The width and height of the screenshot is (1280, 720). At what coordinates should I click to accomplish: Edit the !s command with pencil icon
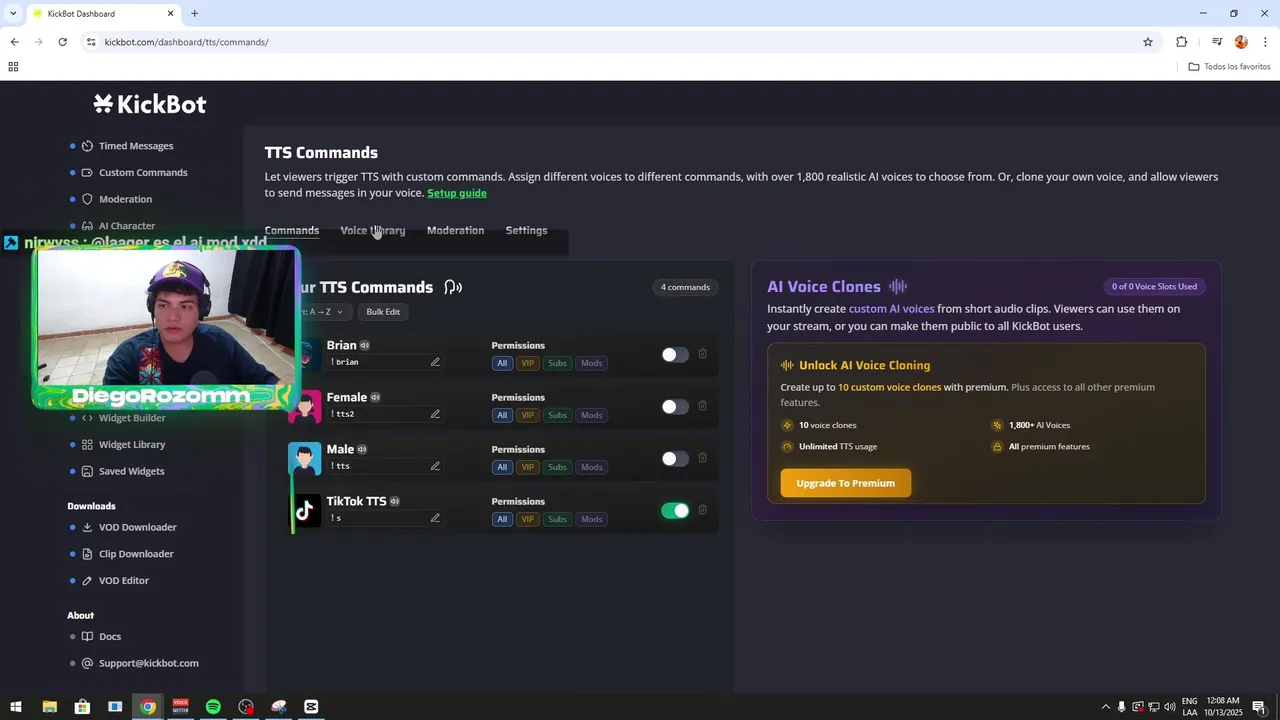pos(435,518)
